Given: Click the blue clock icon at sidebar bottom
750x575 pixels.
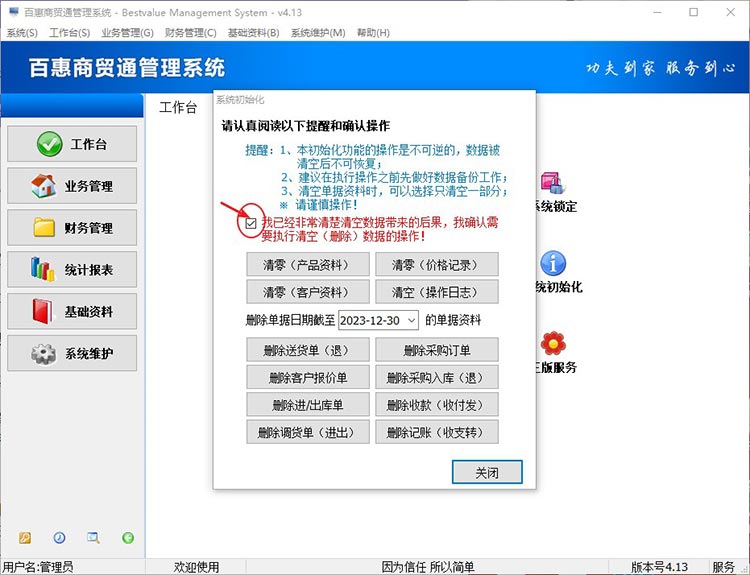Looking at the screenshot, I should (59, 538).
